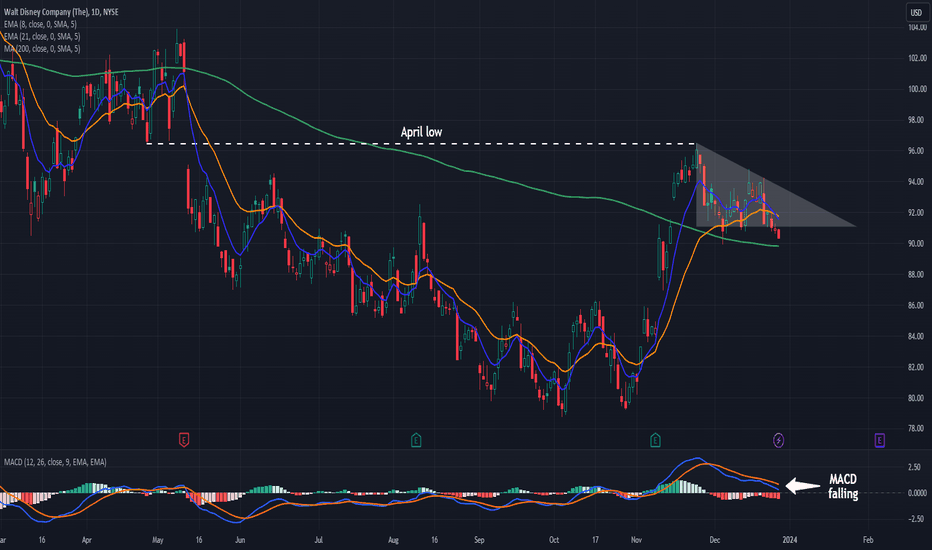Image resolution: width=932 pixels, height=550 pixels.
Task: Click the 80.00 price axis label
Action: tap(917, 398)
